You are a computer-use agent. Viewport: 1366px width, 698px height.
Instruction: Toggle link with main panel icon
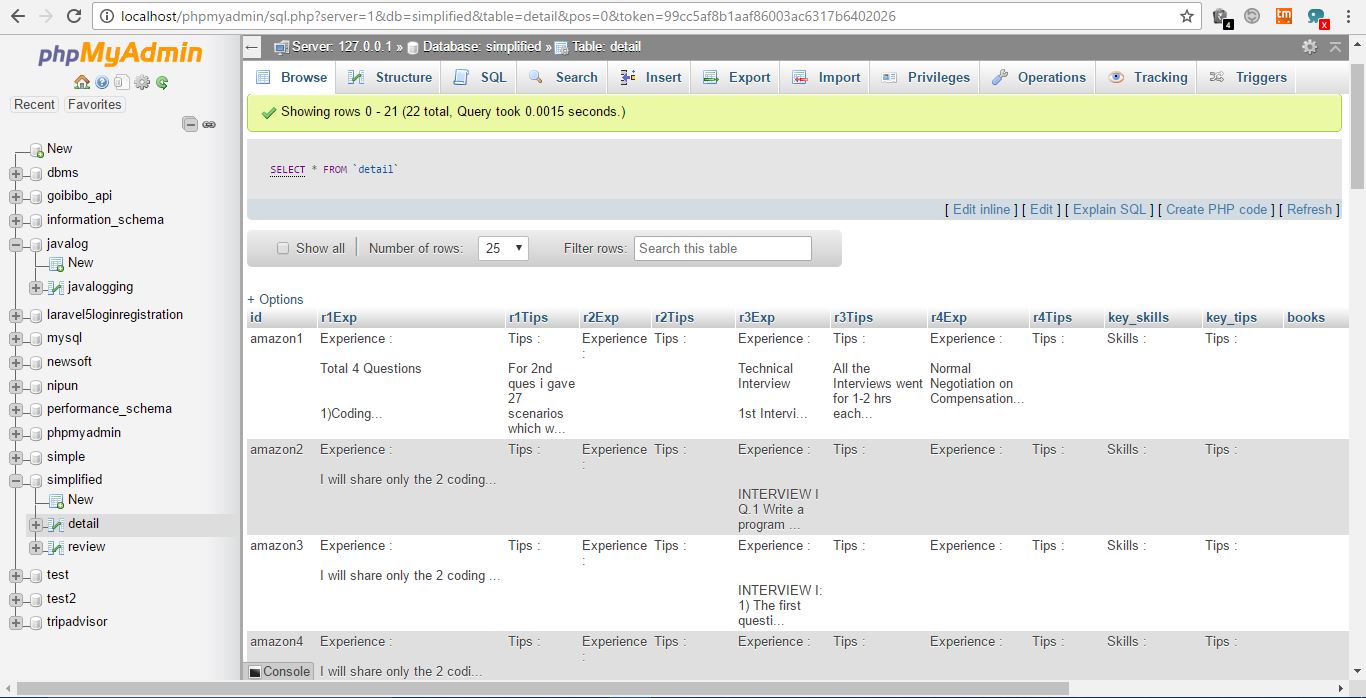209,124
